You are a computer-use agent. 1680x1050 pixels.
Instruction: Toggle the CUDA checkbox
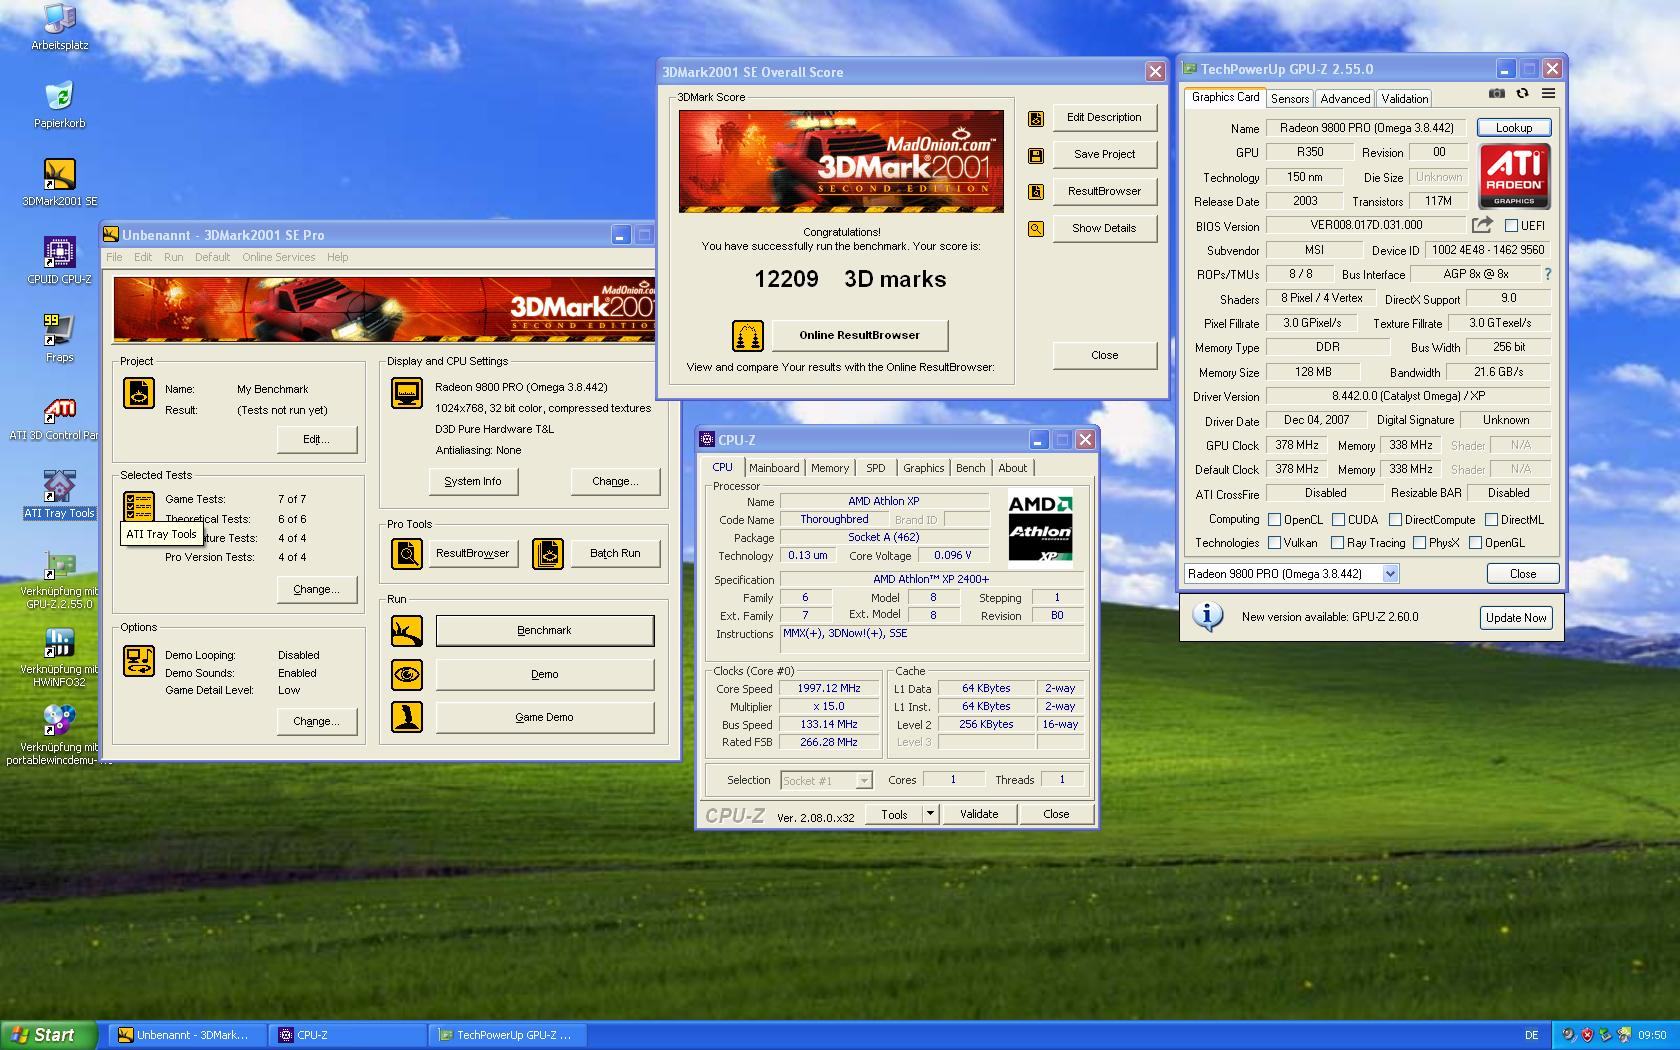click(1339, 520)
